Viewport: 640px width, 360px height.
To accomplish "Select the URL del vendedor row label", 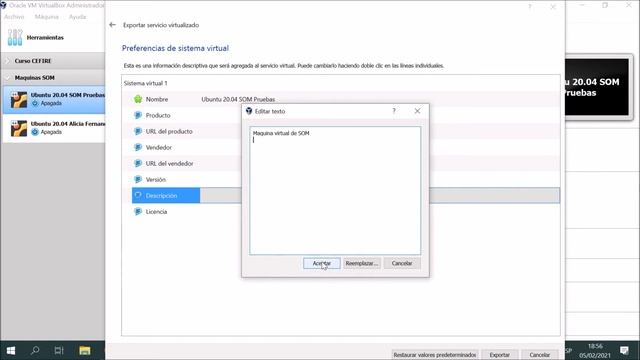I will point(169,163).
